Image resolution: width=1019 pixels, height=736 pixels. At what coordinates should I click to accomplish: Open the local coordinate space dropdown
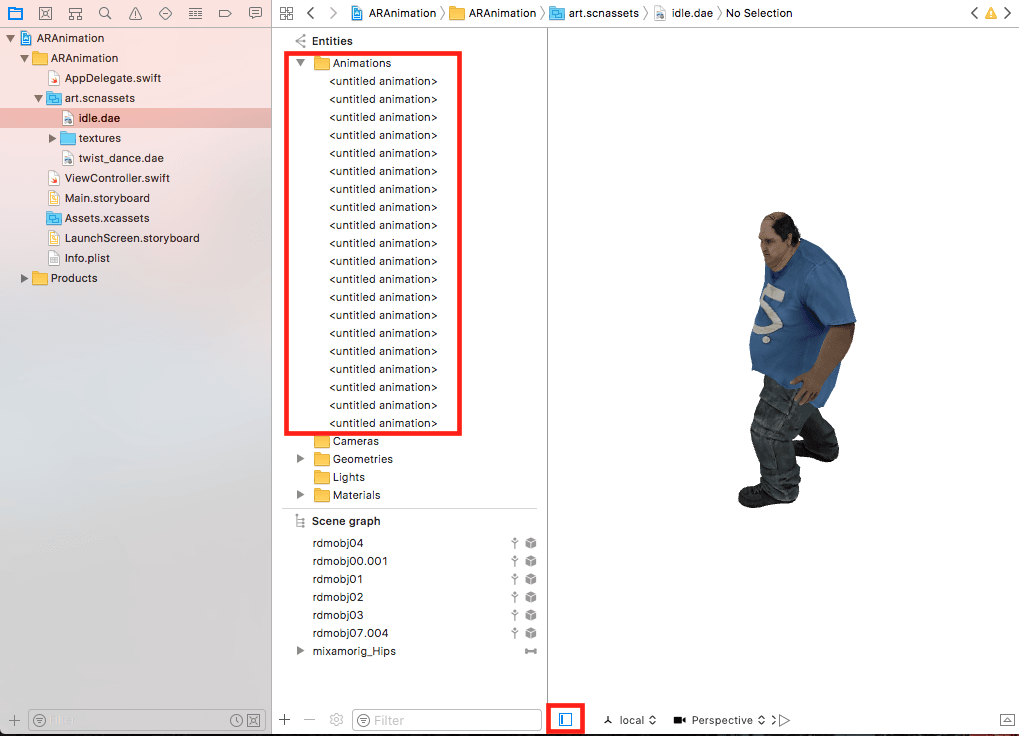[x=631, y=720]
